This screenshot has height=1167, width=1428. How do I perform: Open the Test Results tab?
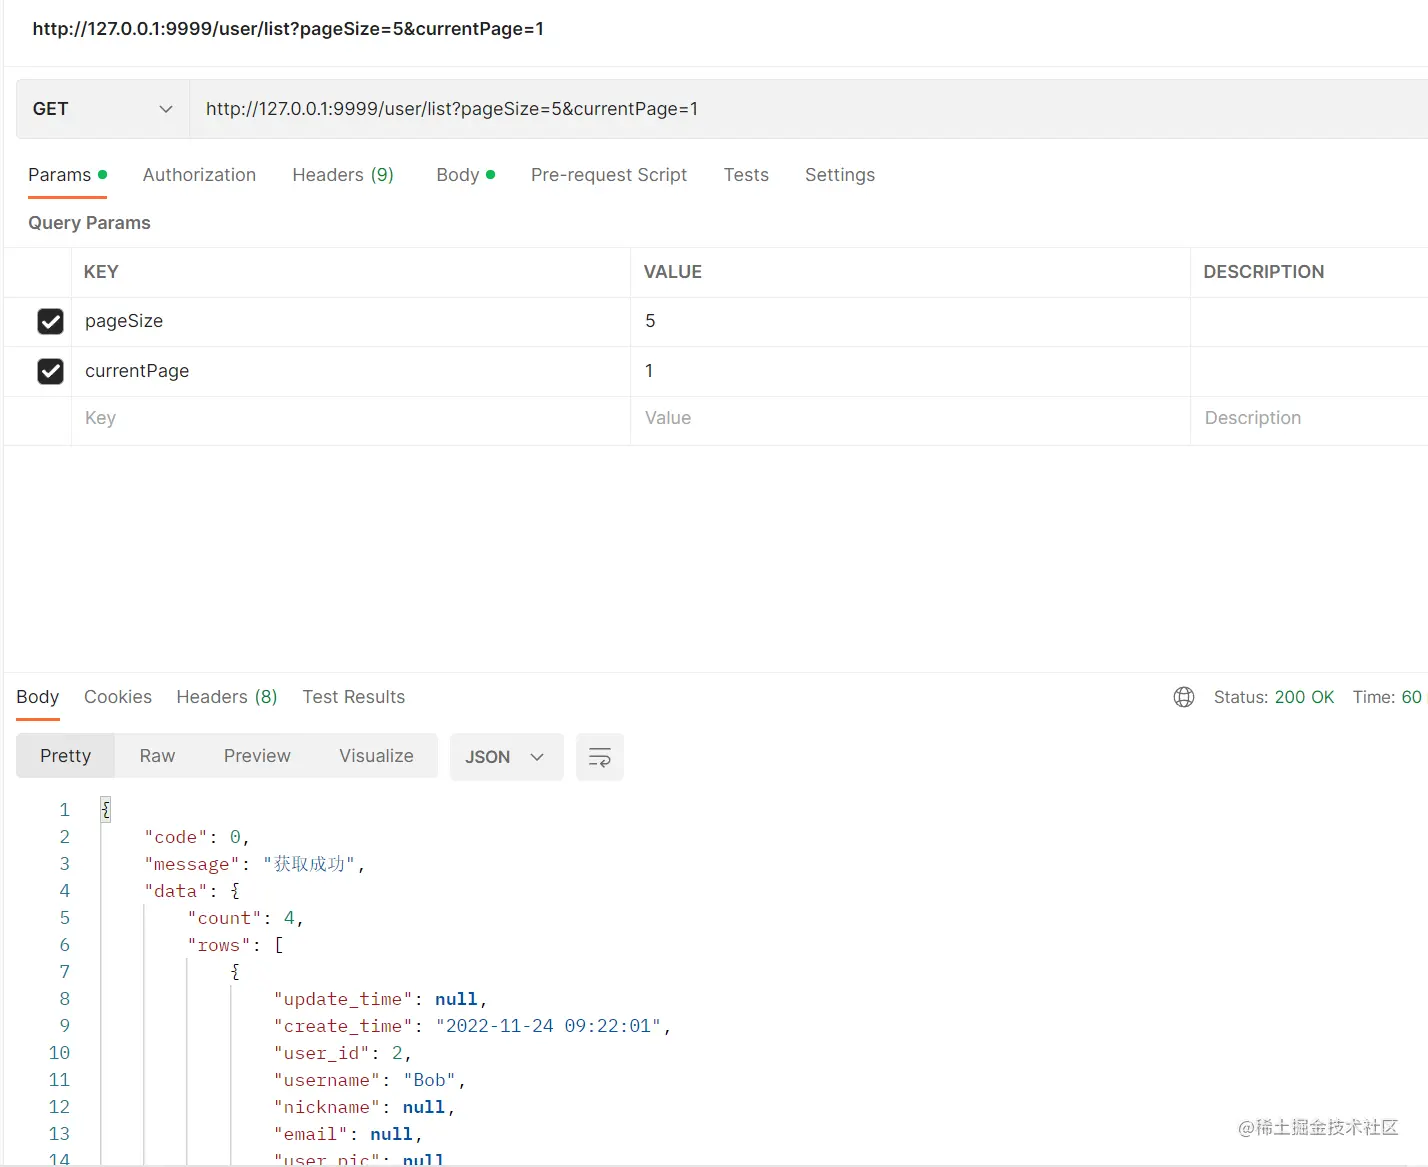tap(354, 697)
